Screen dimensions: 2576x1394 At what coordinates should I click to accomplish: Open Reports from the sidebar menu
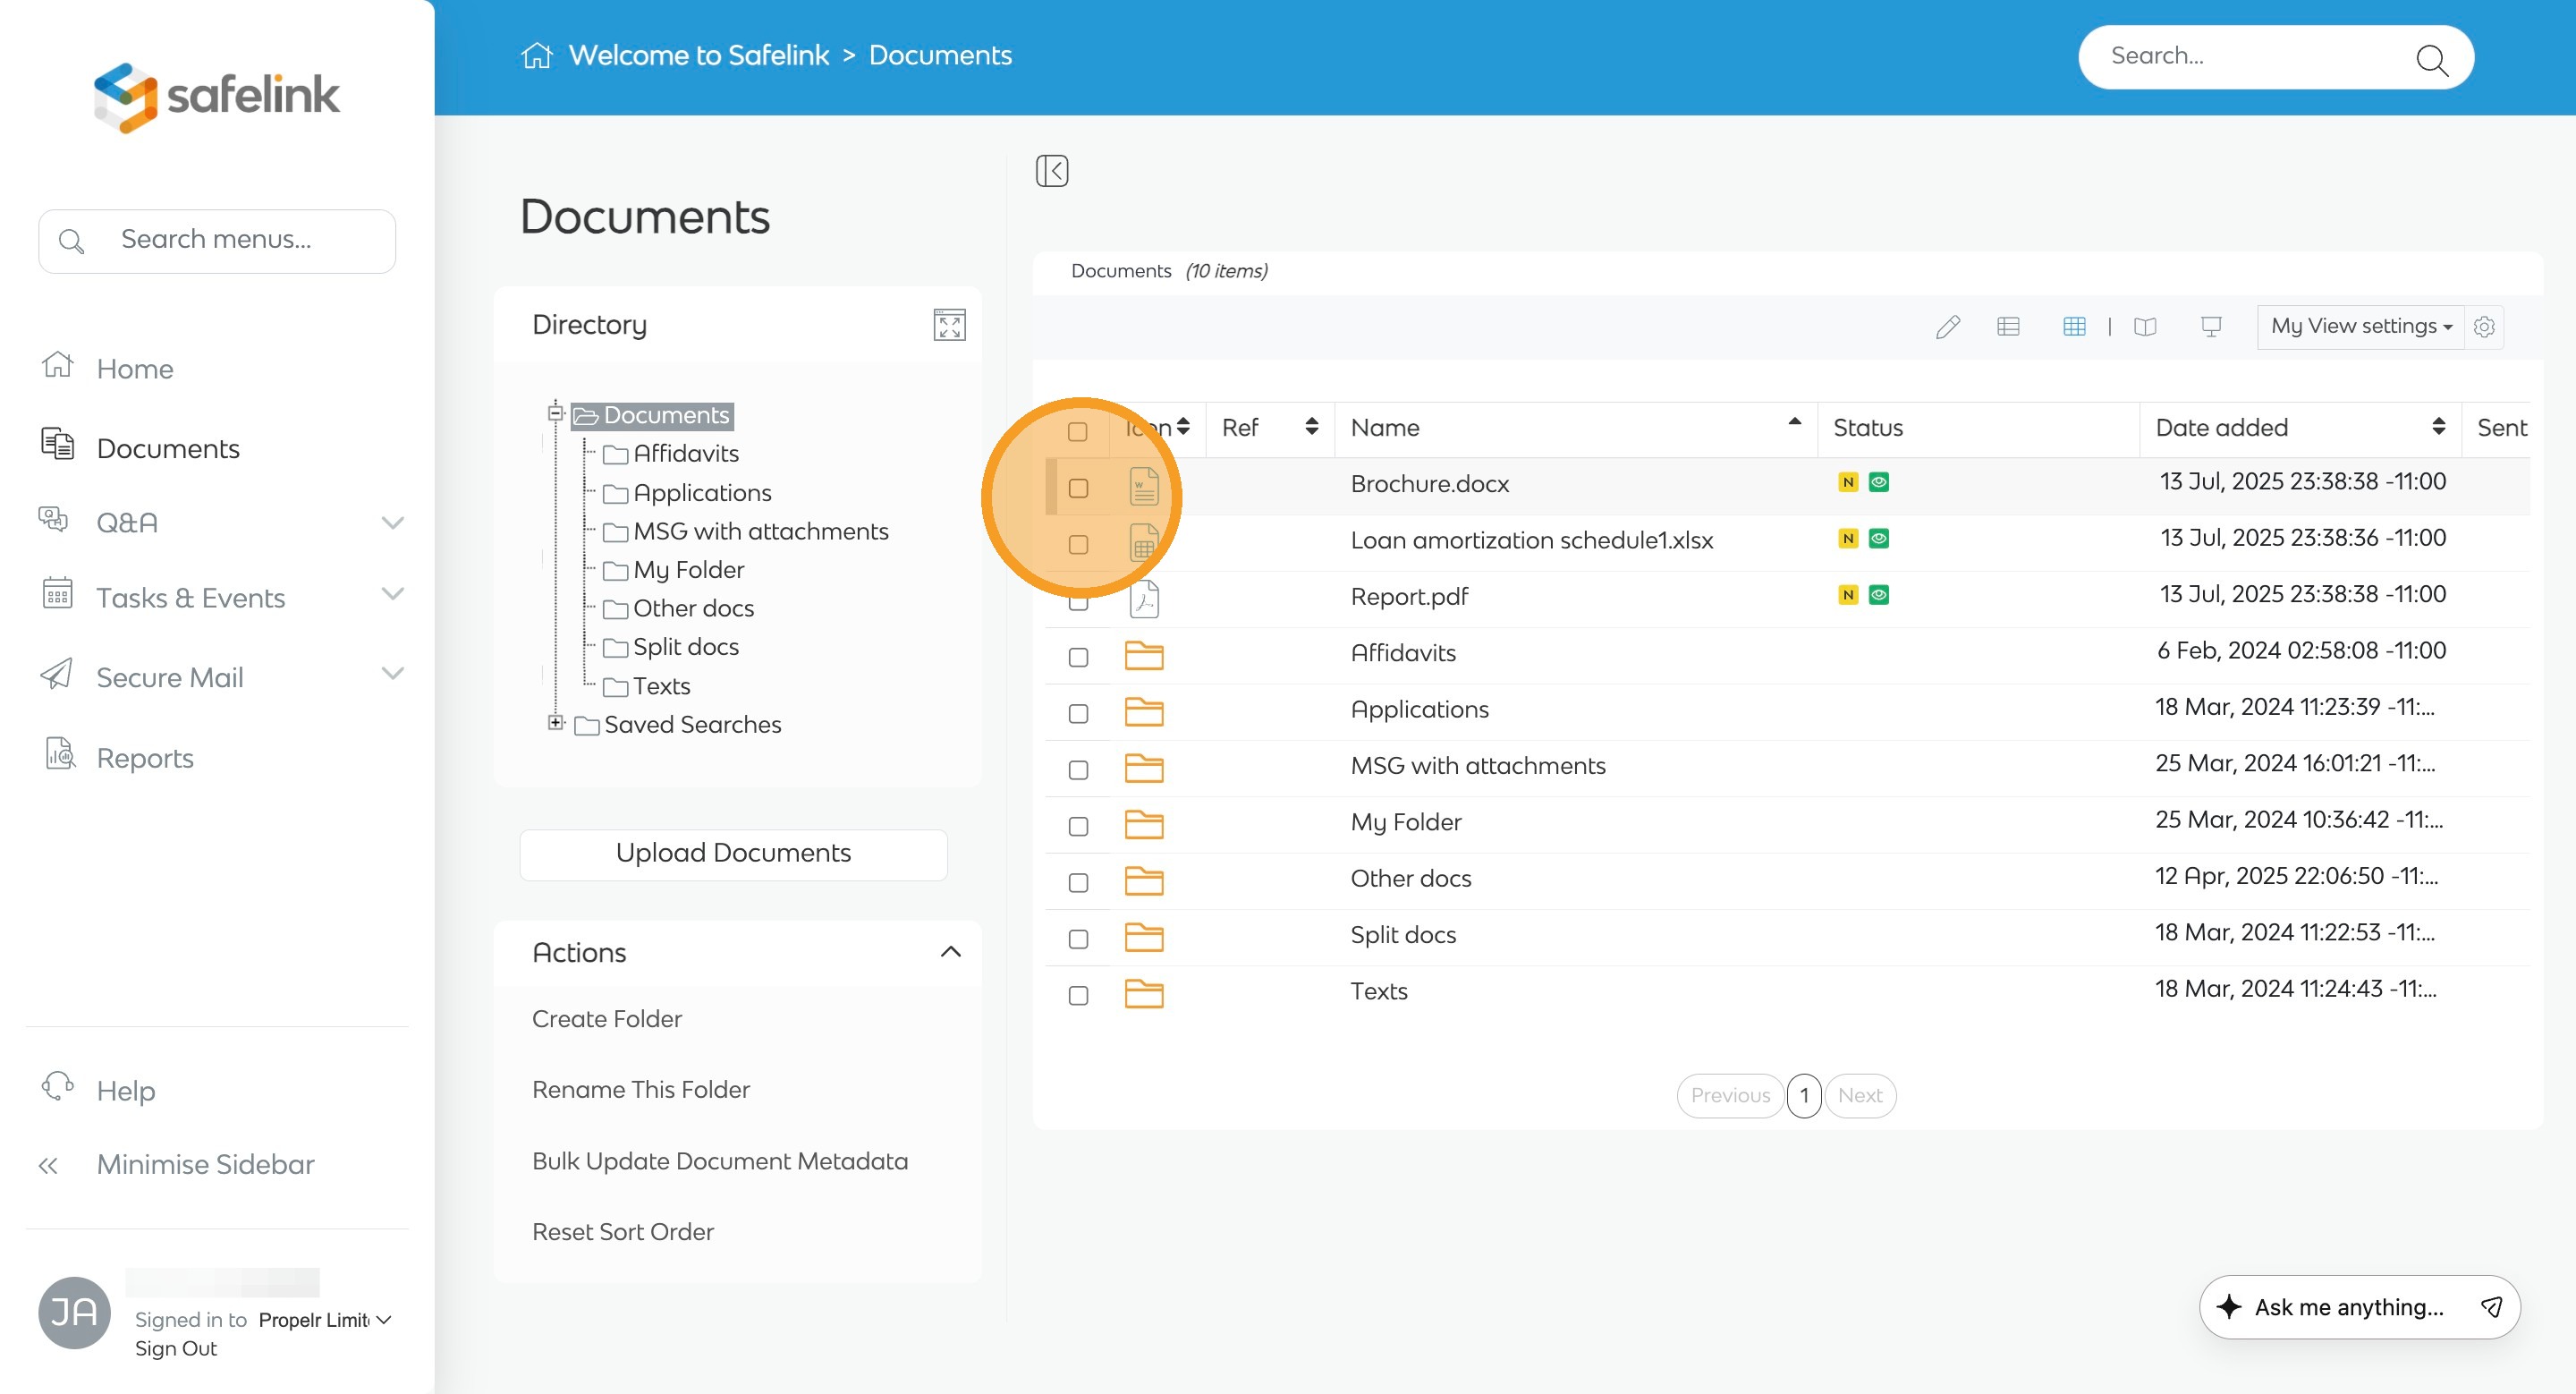click(x=145, y=758)
